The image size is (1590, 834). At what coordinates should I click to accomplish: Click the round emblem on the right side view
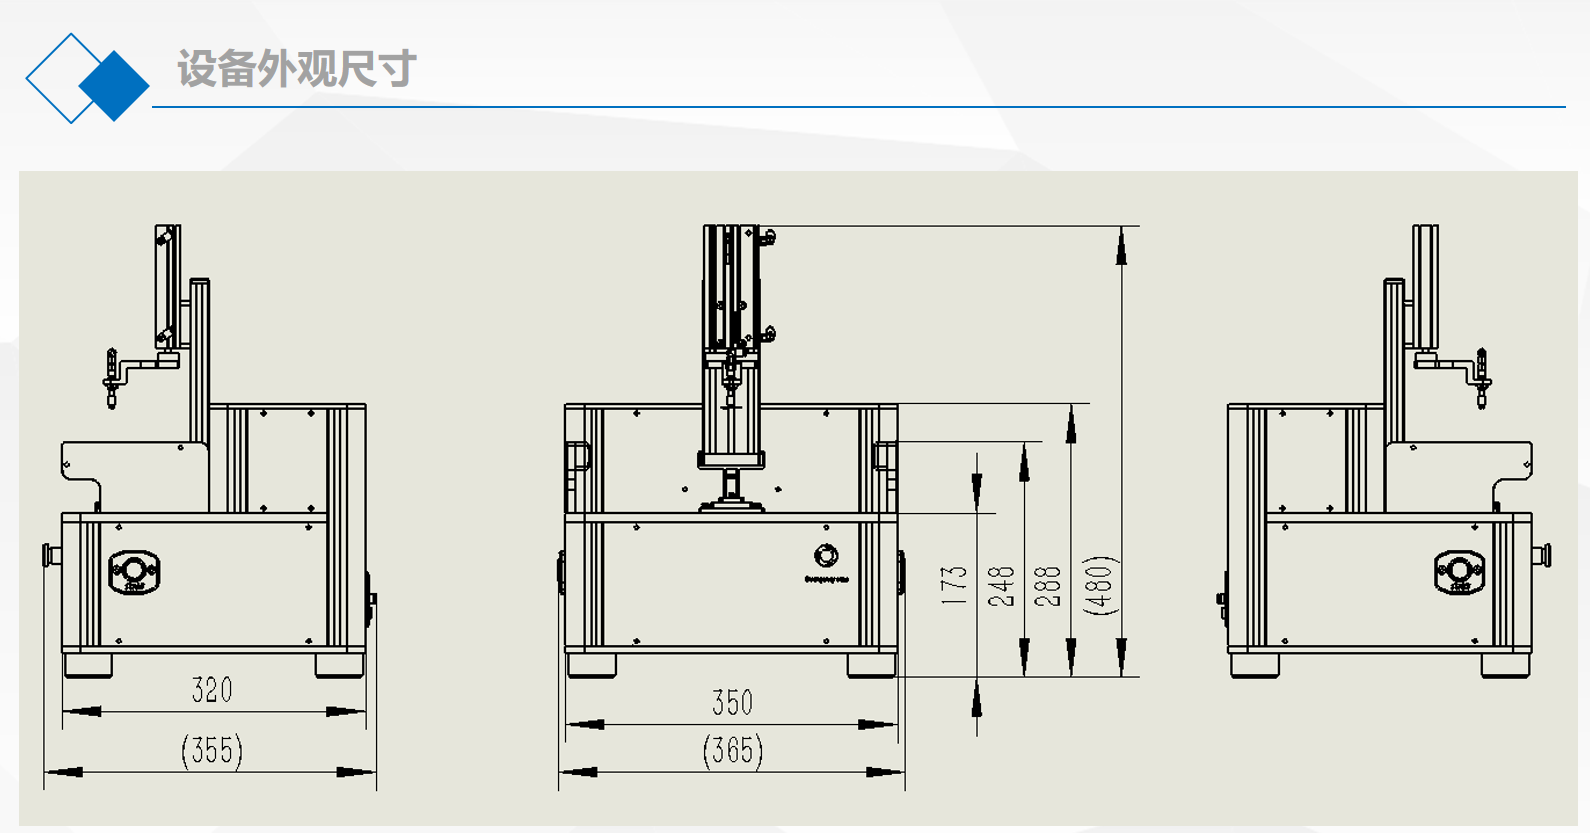[x=1459, y=572]
